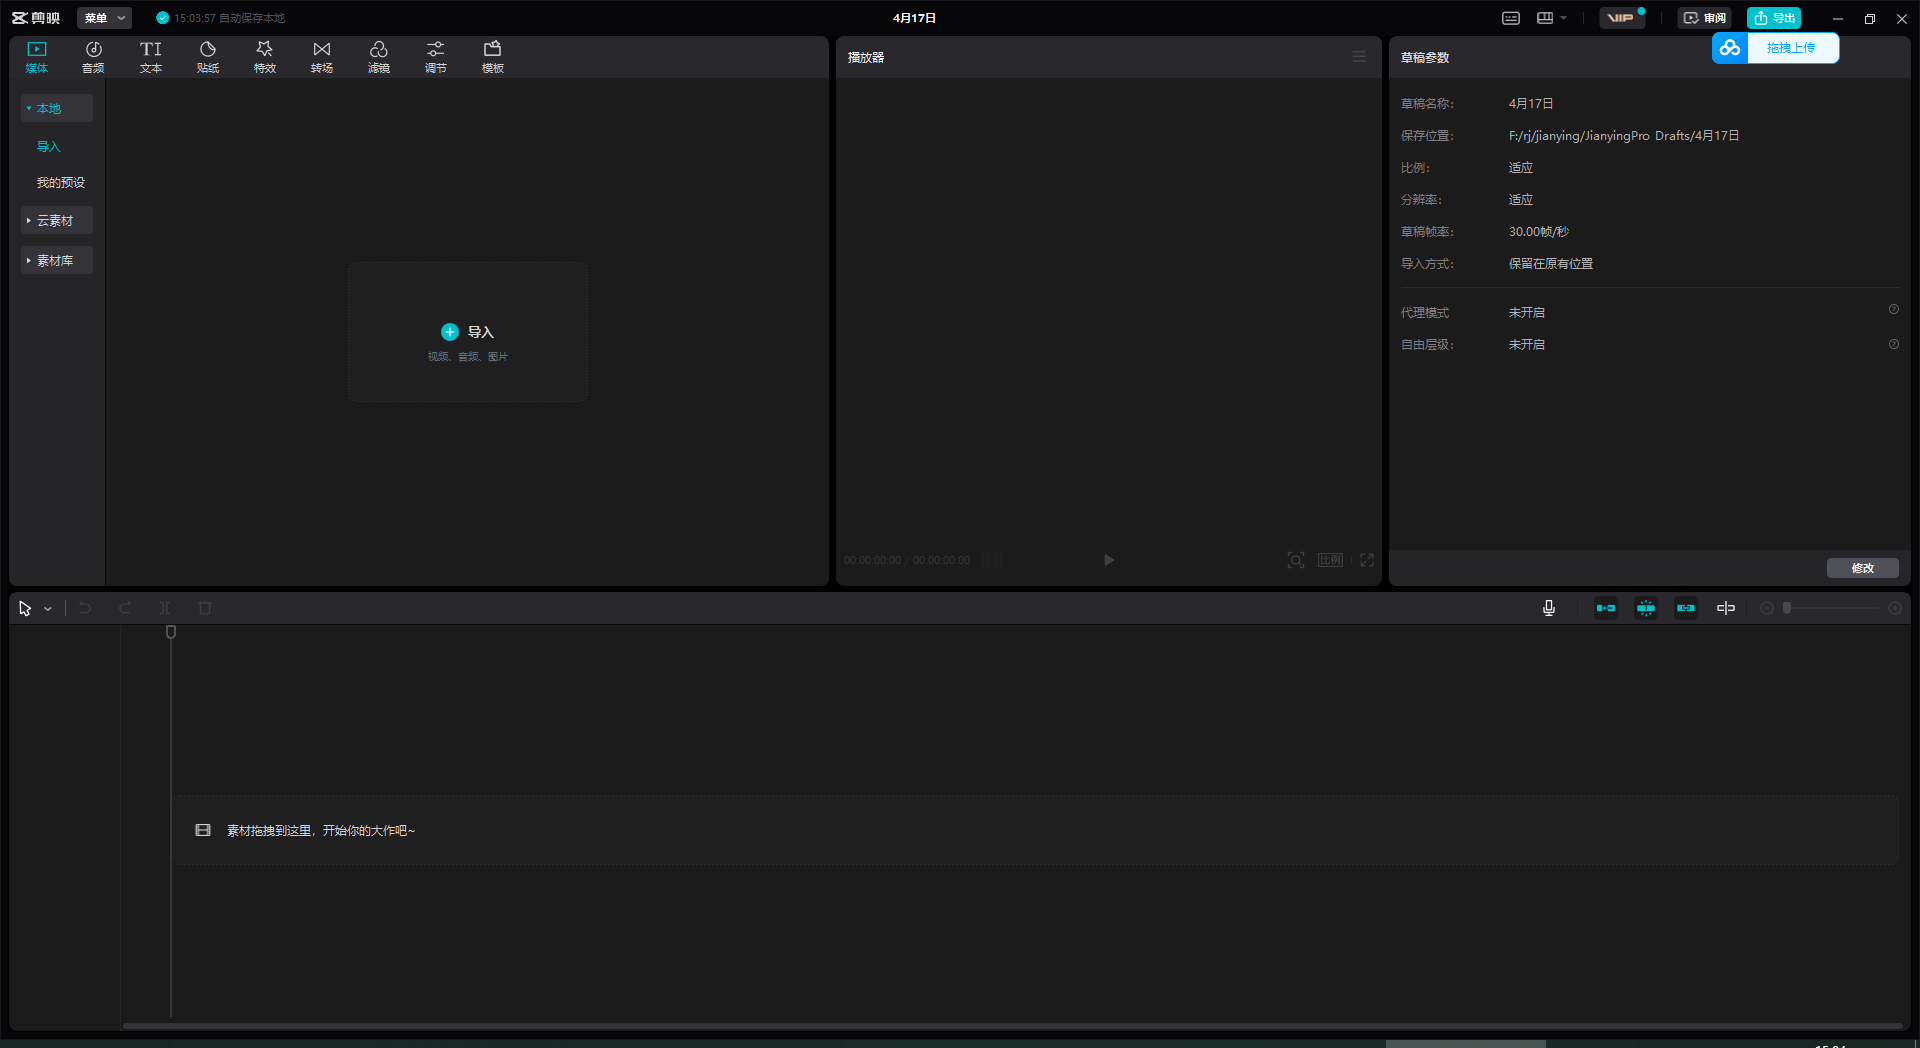Click the 30.00帧/秒 frame rate value

pos(1539,232)
